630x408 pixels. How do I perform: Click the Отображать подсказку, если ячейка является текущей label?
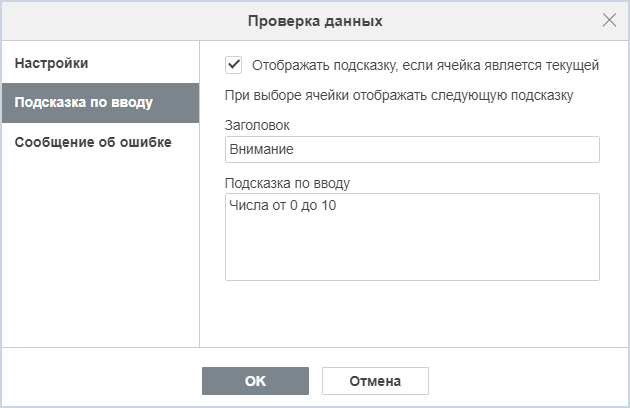click(425, 65)
